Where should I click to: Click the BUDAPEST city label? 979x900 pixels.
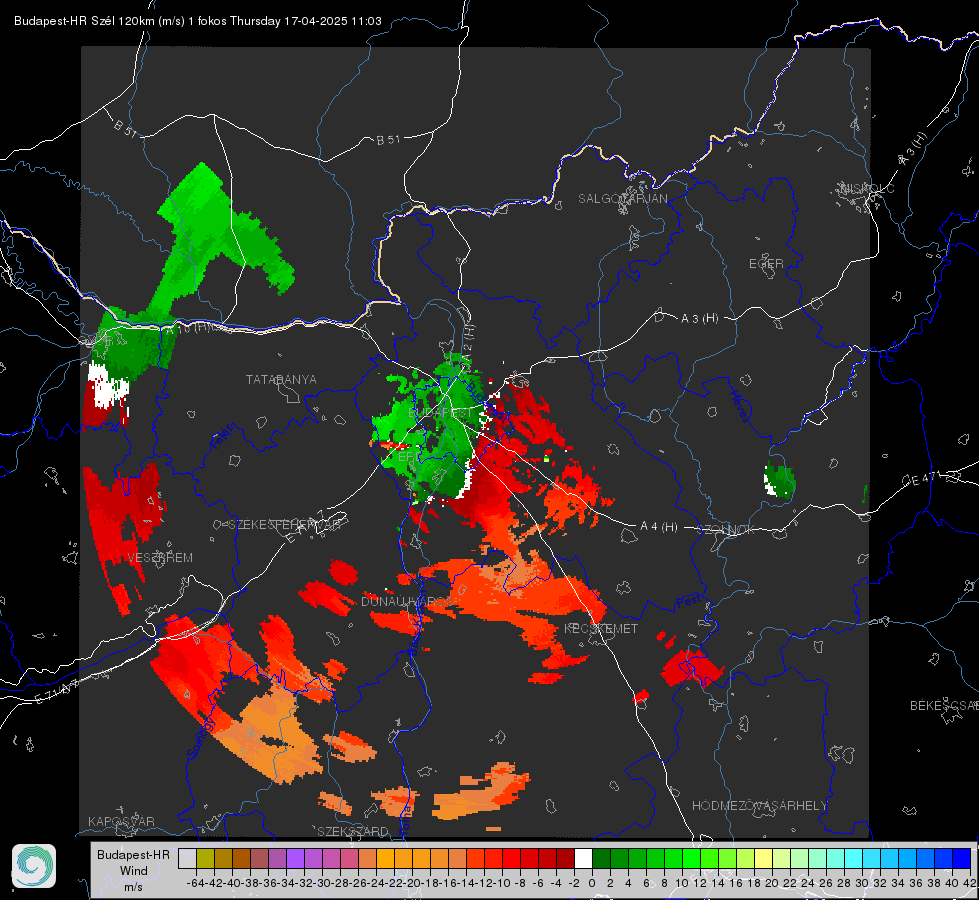point(440,413)
